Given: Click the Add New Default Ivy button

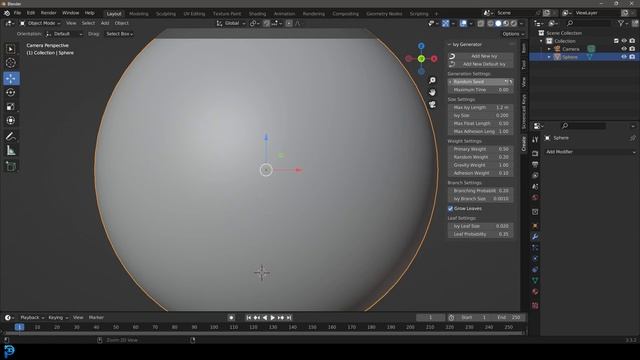Looking at the screenshot, I should [x=480, y=64].
